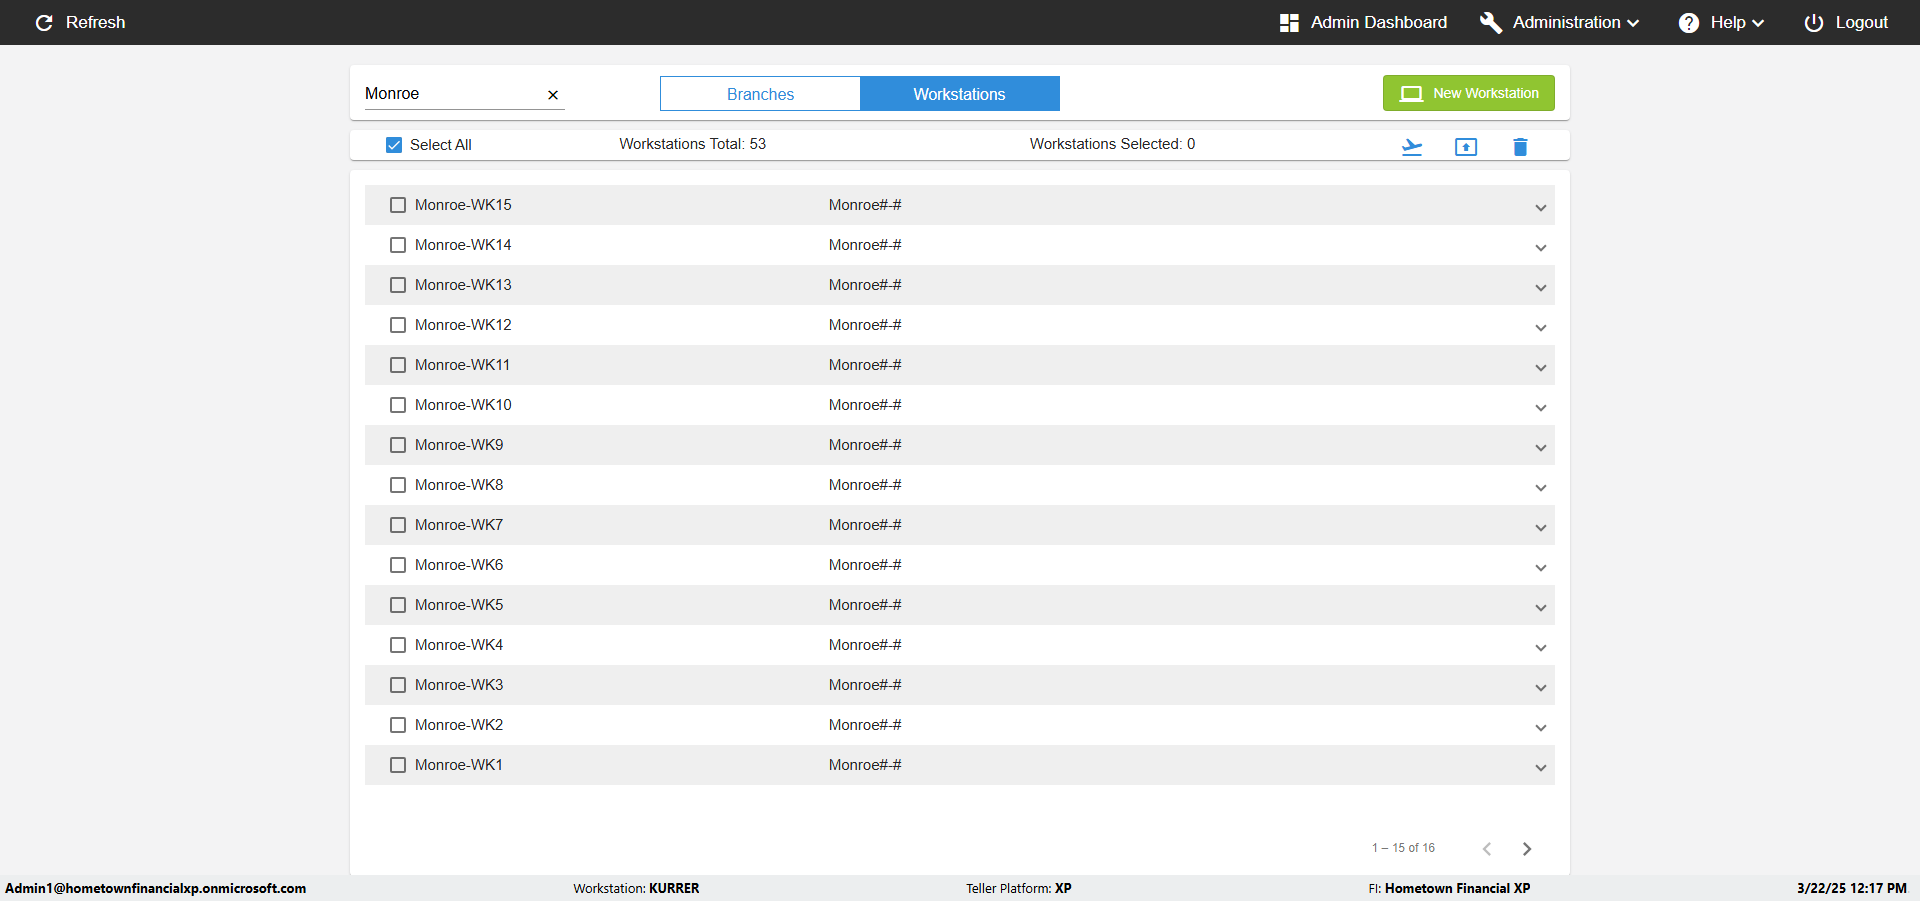Click the deploy/landing plane icon in toolbar
The height and width of the screenshot is (901, 1920).
[1412, 147]
